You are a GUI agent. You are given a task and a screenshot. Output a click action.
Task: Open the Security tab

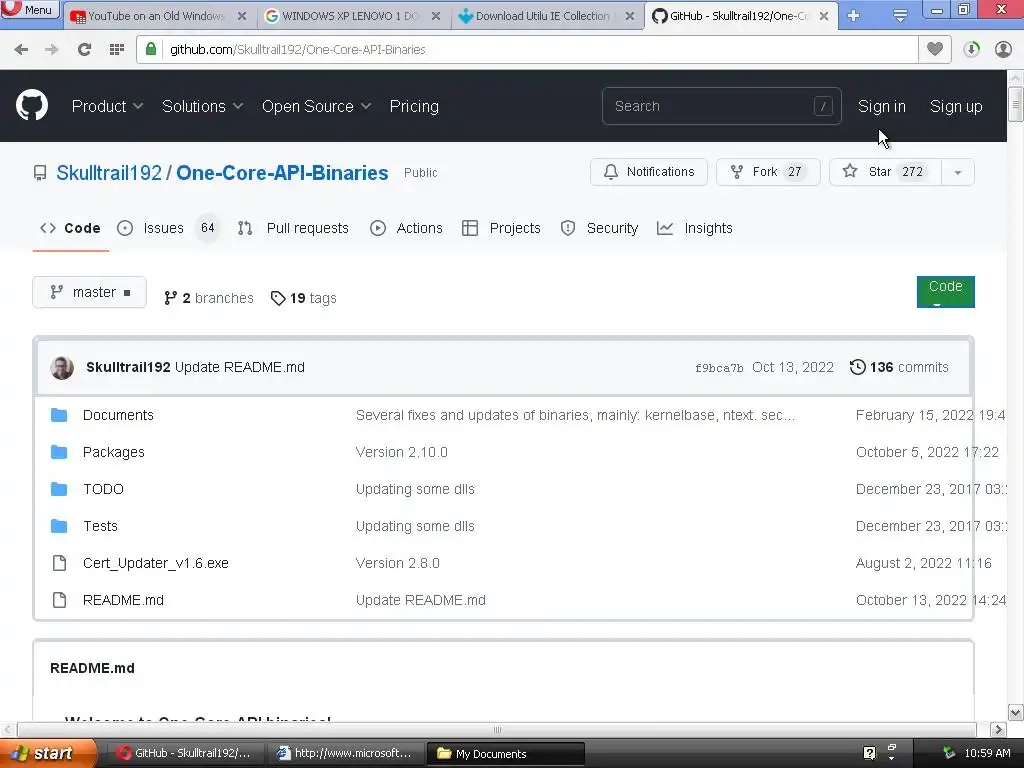point(599,228)
